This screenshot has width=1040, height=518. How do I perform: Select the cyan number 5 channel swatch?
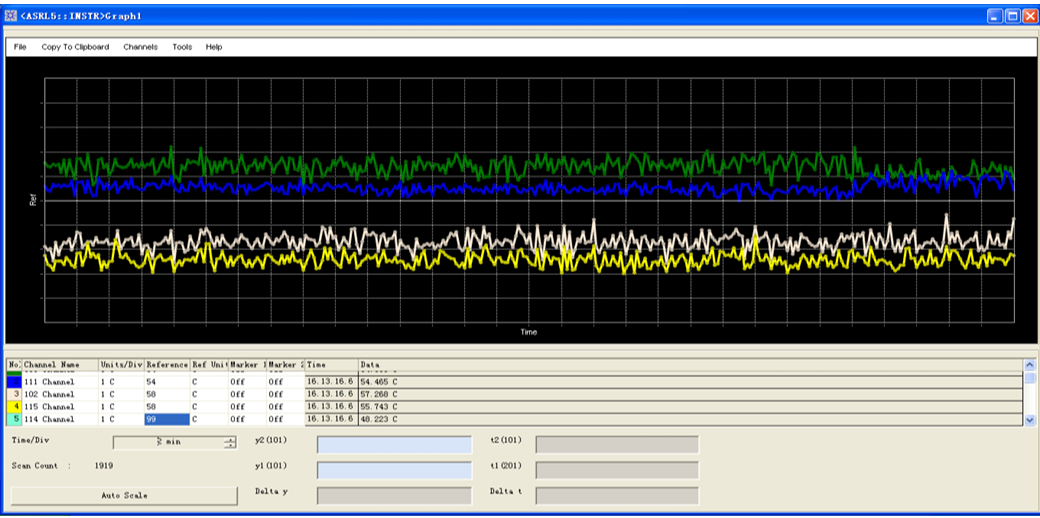pos(14,420)
